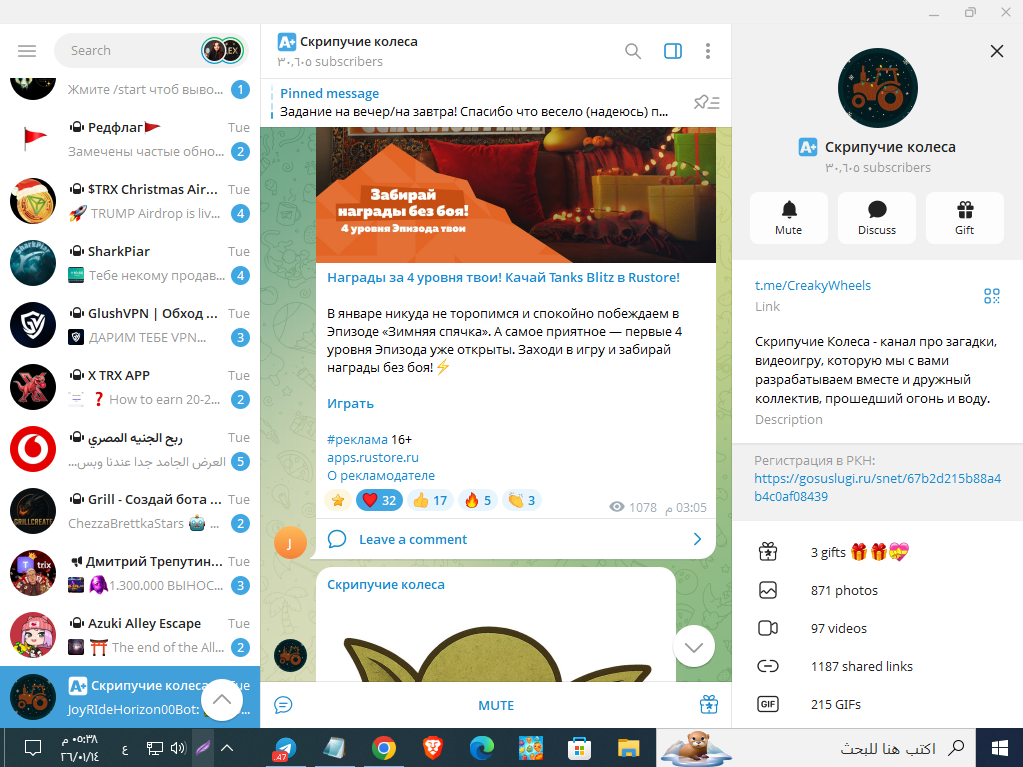Open the Редфлаг chat
The image size is (1023, 767).
[130, 139]
